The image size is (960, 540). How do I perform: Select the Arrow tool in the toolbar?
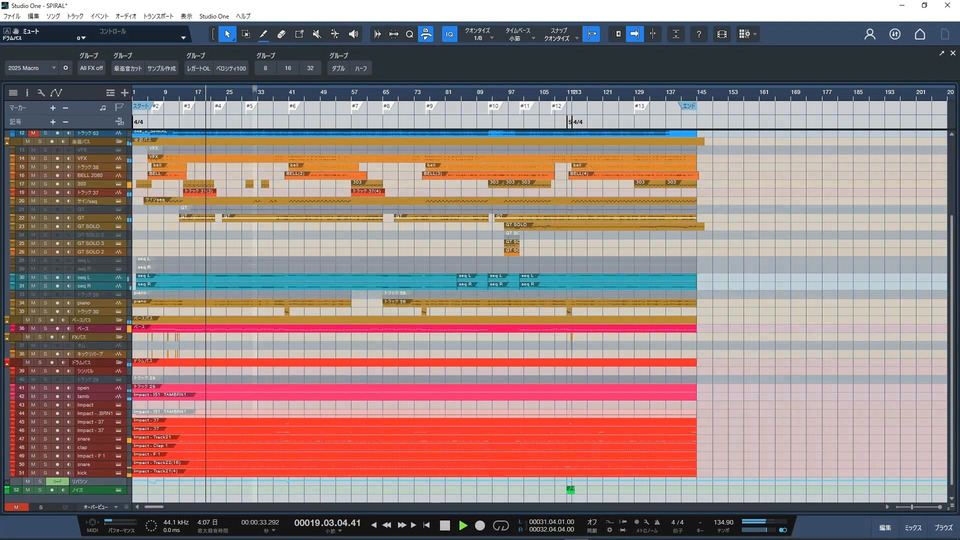point(228,34)
